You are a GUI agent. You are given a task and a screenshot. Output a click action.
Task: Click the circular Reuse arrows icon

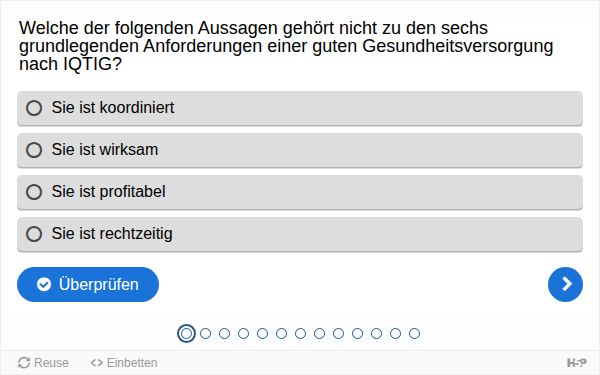24,363
